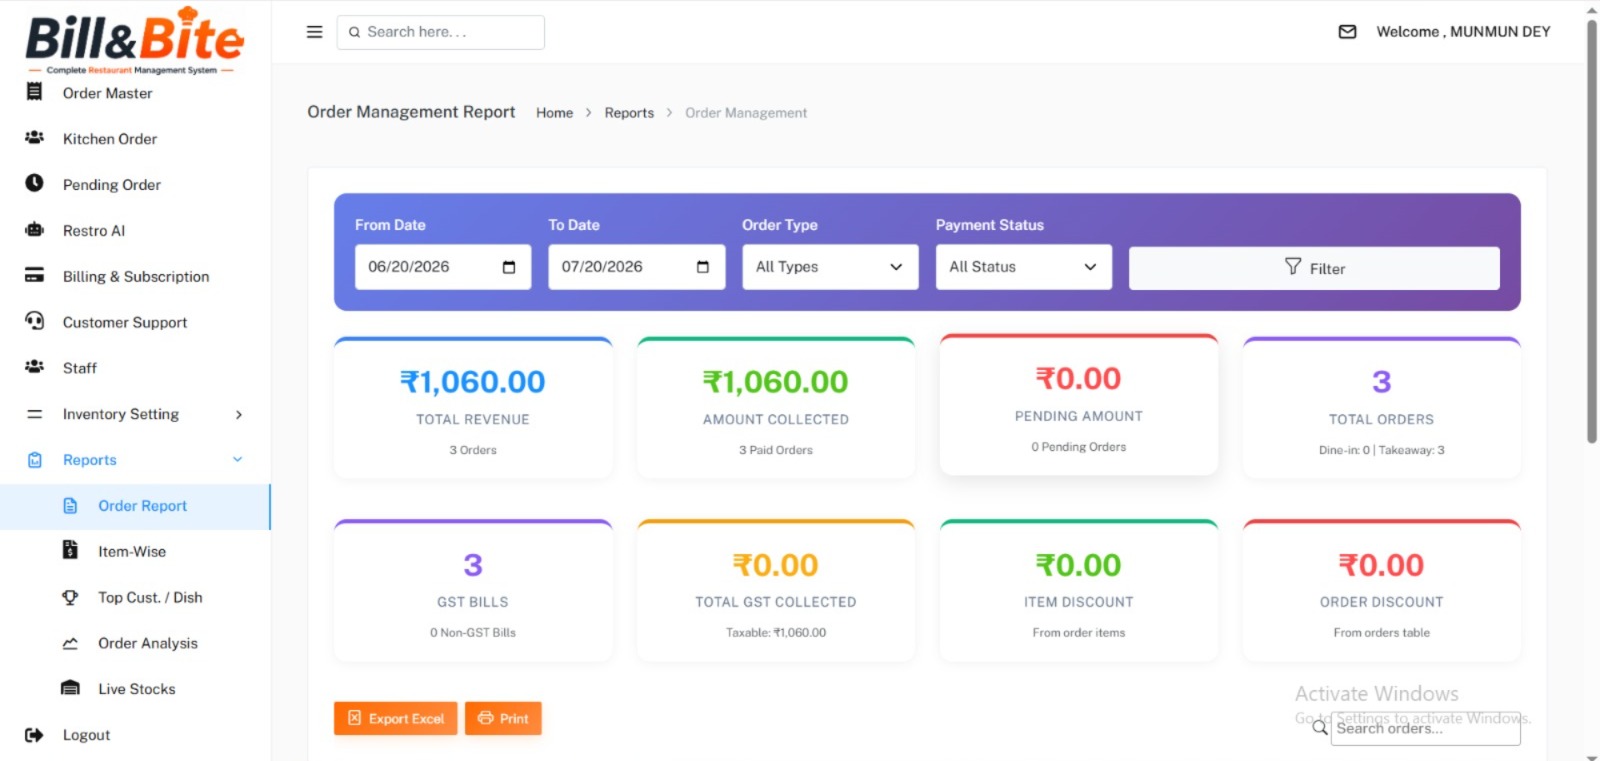The width and height of the screenshot is (1600, 761).
Task: Click the Order Analysis chart icon
Action: pos(70,643)
